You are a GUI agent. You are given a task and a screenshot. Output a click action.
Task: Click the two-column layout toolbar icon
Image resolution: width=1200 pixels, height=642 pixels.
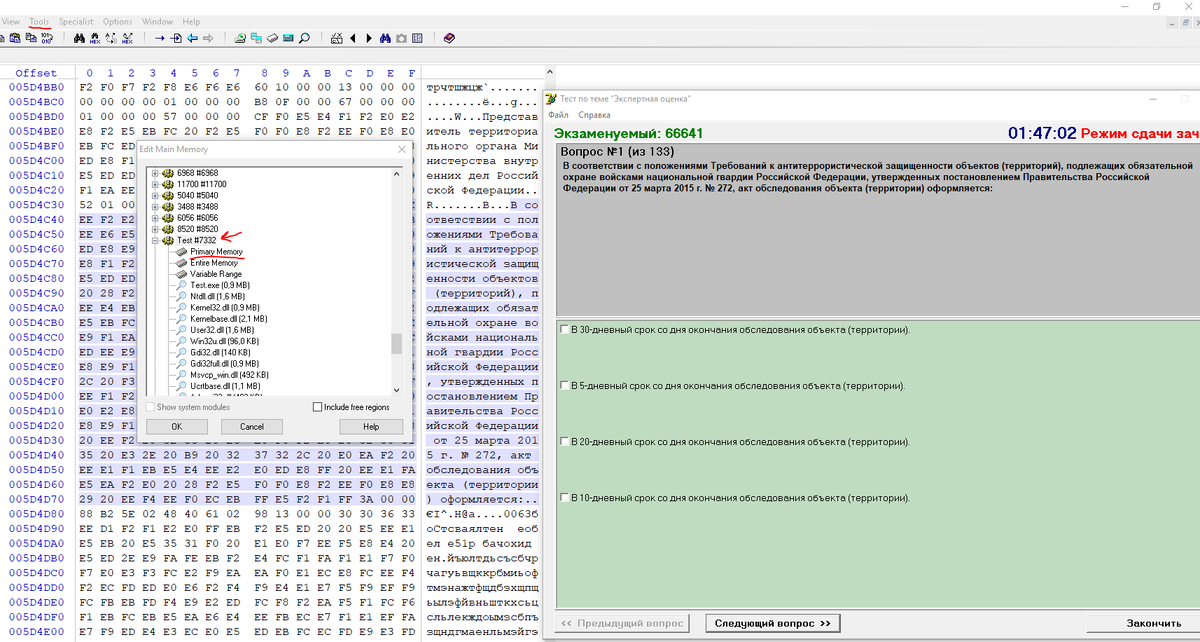tap(417, 38)
